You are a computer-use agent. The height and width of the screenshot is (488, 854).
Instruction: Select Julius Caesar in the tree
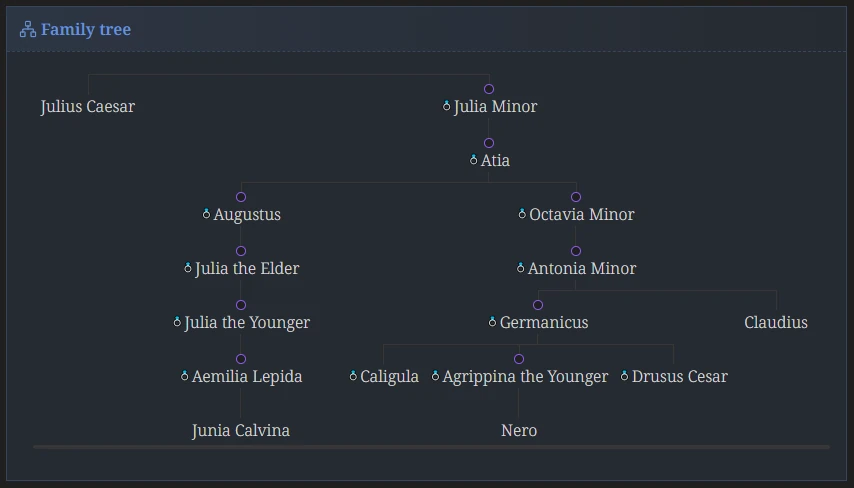point(88,106)
